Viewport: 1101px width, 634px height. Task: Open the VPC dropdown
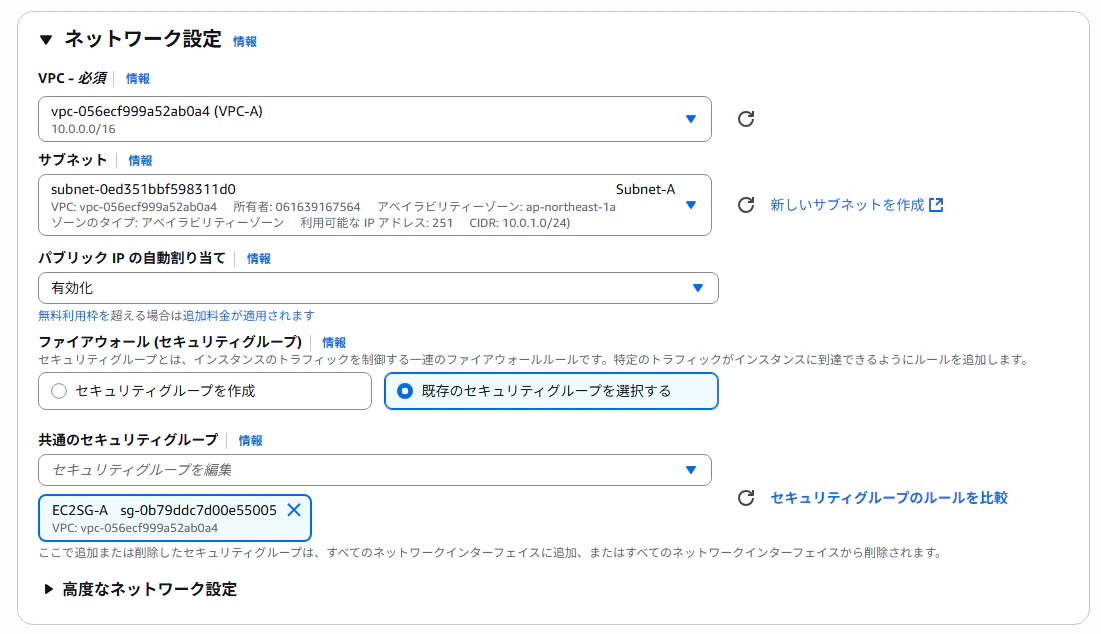(375, 119)
